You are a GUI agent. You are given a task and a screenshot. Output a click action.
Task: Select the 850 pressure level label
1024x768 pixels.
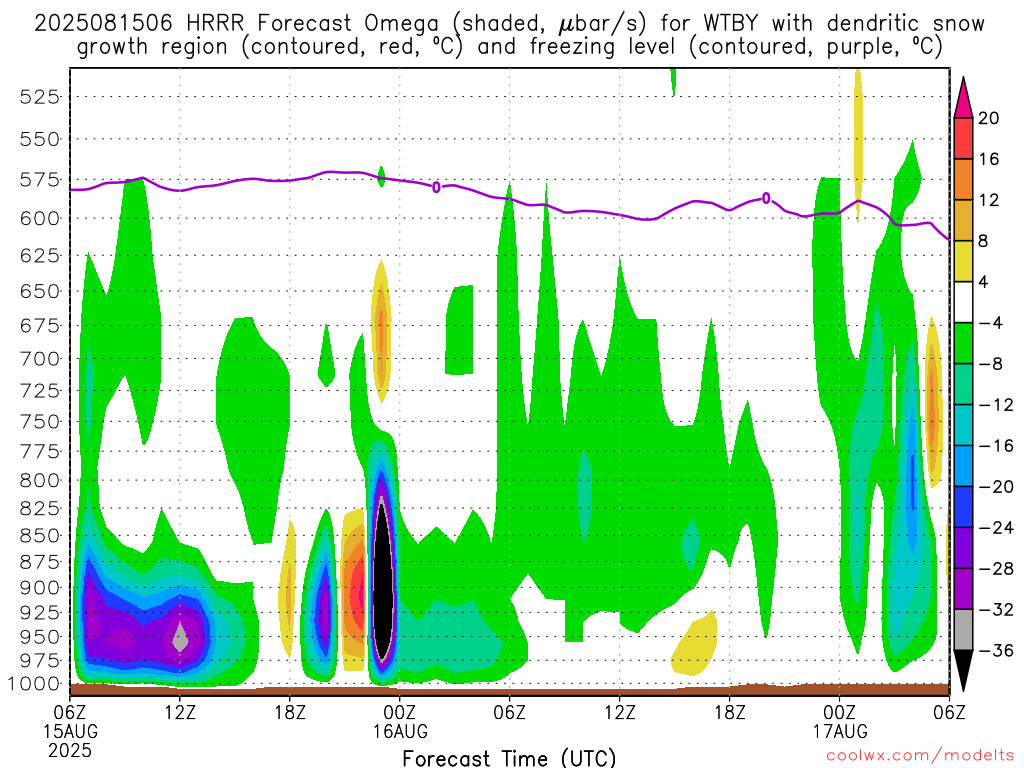40,536
